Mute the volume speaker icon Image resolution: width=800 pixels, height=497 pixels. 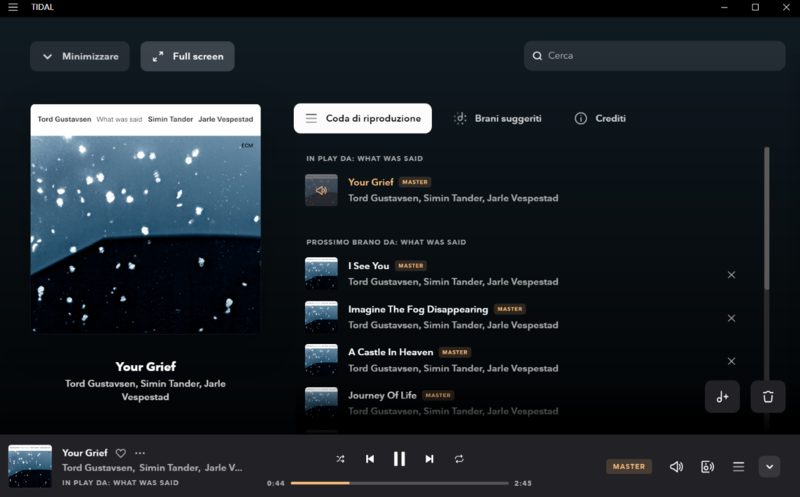677,466
